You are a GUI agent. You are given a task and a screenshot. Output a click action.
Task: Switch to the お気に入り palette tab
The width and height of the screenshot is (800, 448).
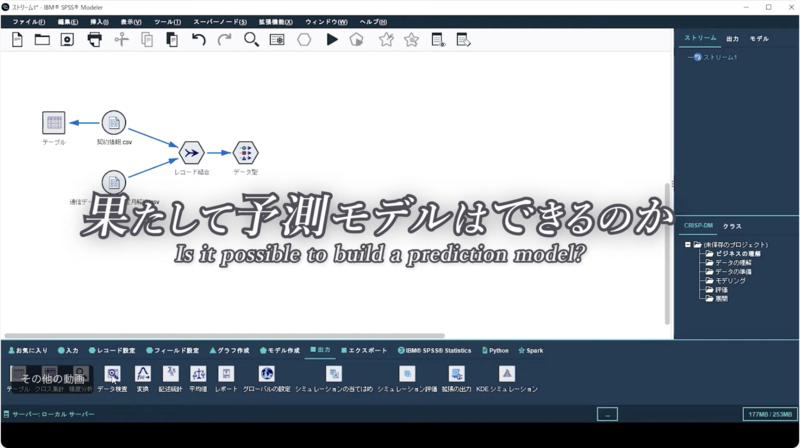(x=28, y=351)
